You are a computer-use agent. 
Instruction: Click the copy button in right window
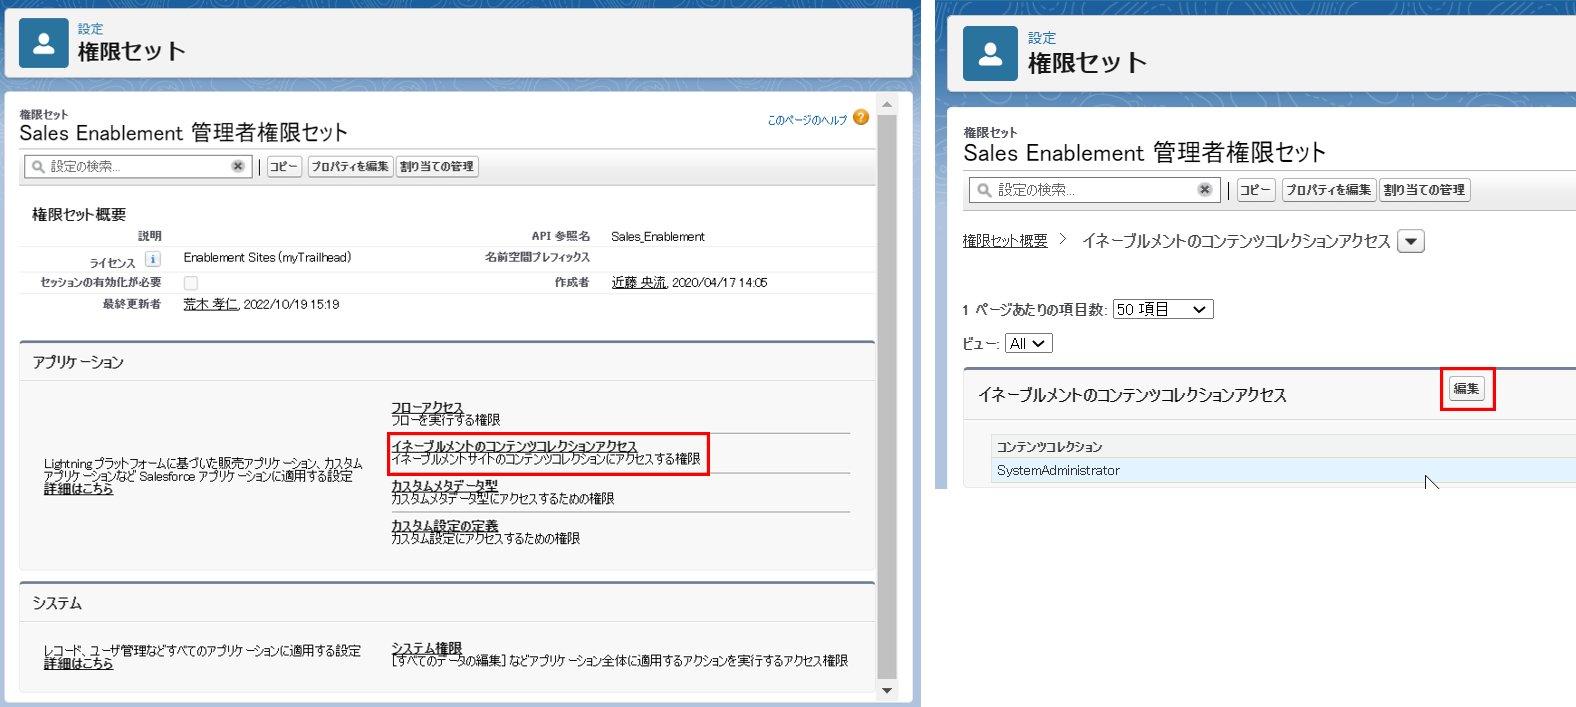pyautogui.click(x=1256, y=190)
